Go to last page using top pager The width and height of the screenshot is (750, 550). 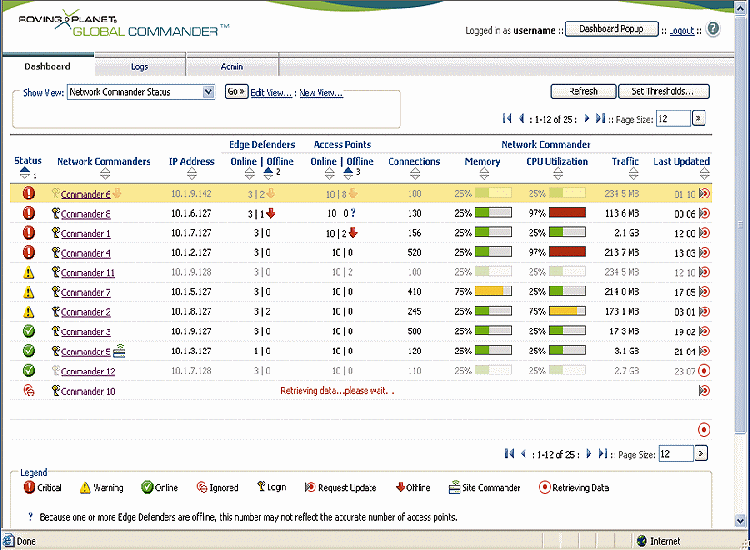click(x=600, y=118)
